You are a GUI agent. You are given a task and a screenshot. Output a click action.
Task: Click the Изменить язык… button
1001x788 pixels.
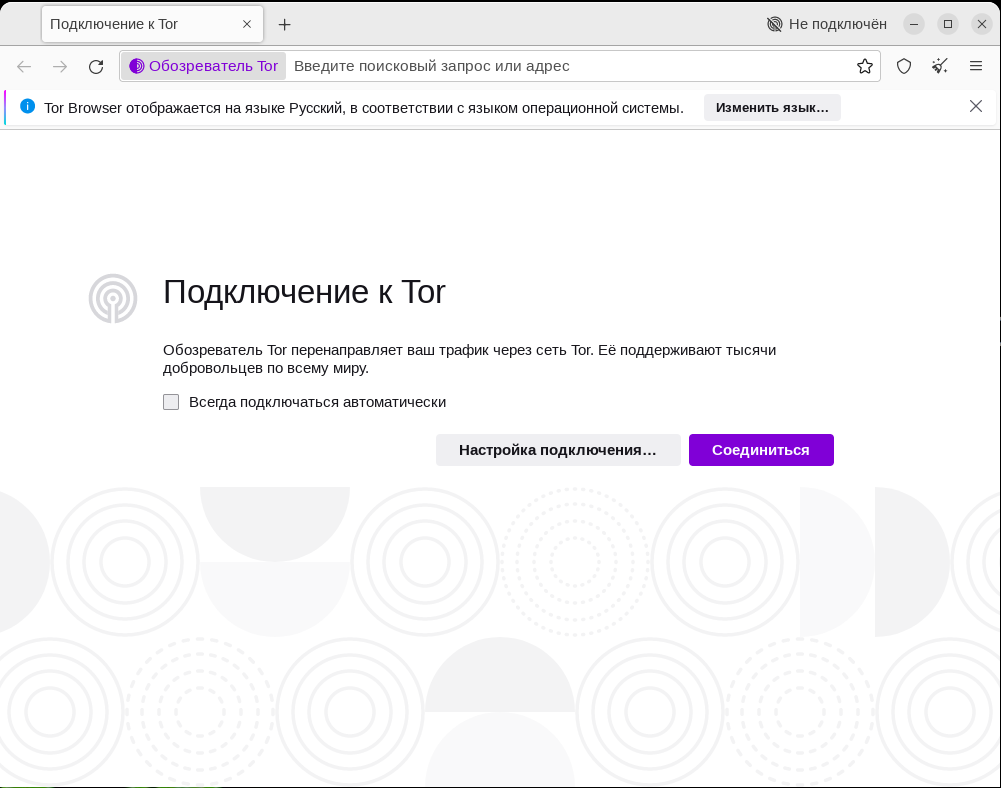[x=772, y=107]
